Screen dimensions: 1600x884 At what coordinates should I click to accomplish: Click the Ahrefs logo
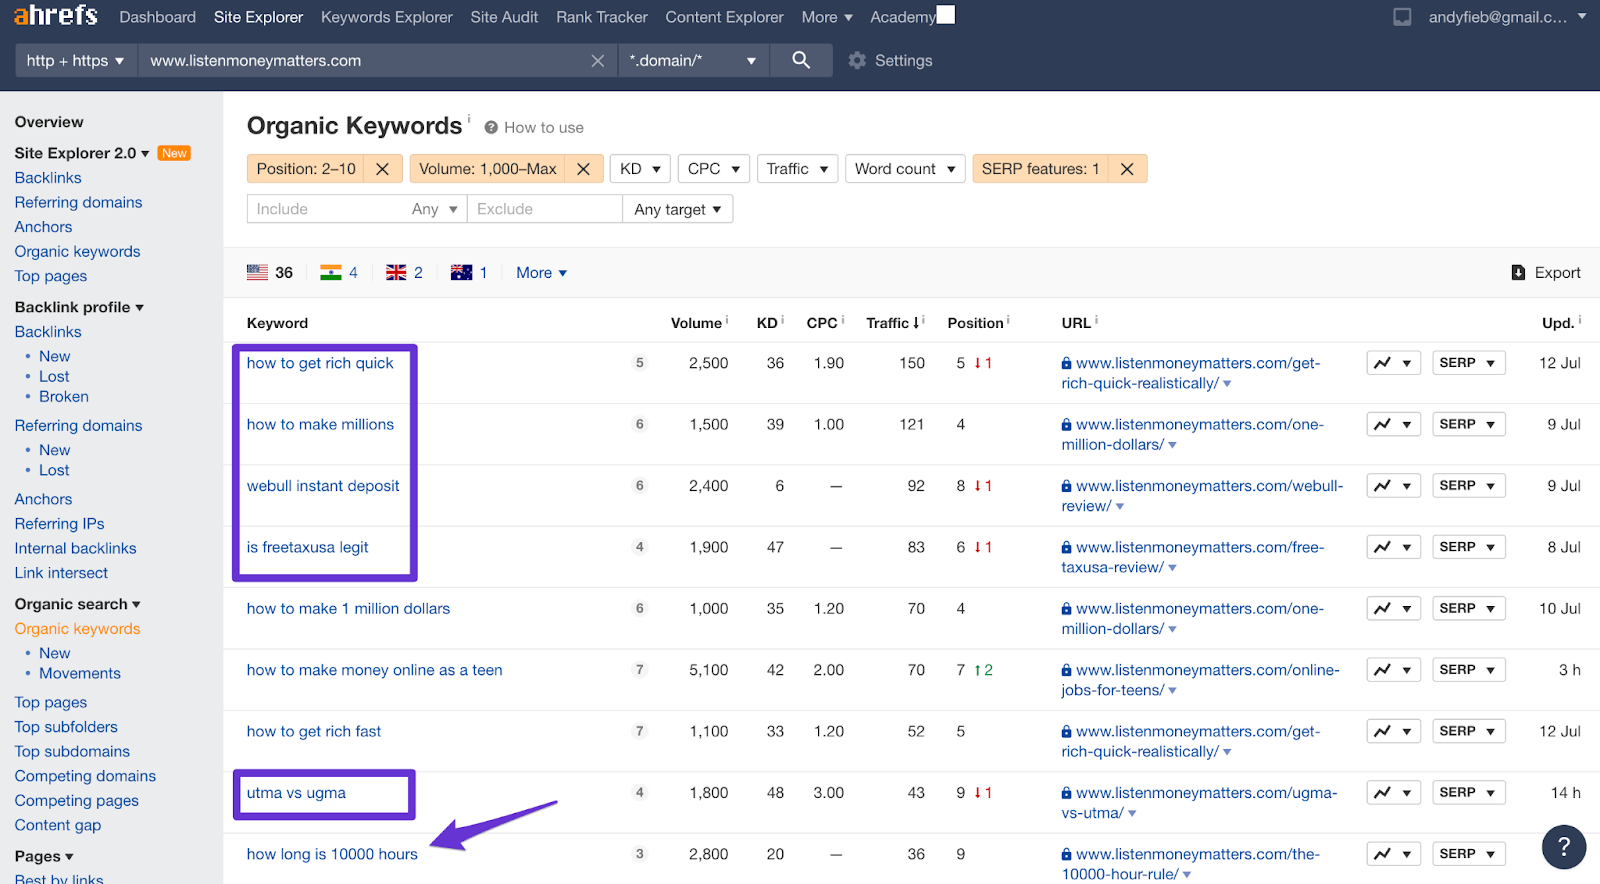click(x=56, y=16)
